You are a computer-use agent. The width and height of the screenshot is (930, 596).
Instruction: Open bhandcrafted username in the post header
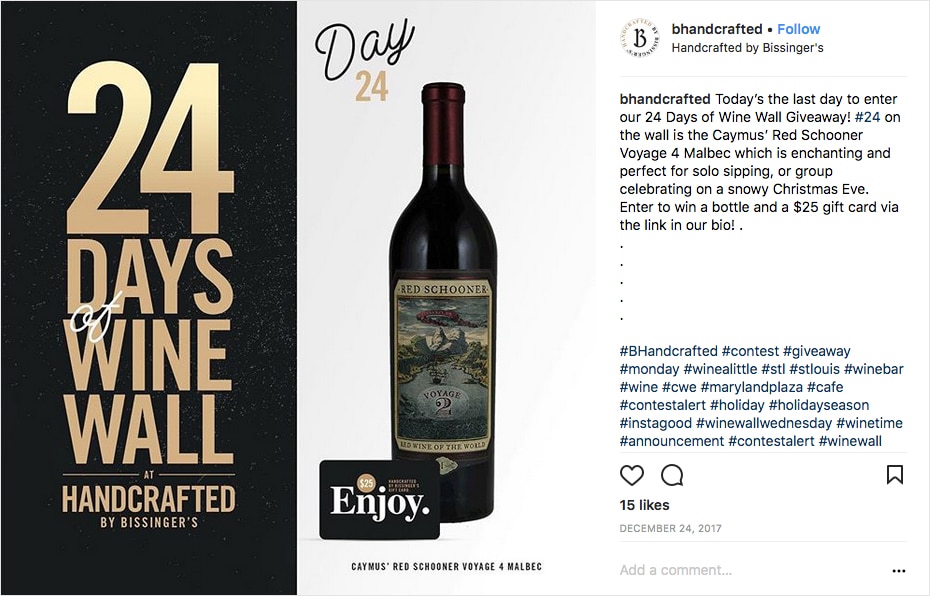716,29
